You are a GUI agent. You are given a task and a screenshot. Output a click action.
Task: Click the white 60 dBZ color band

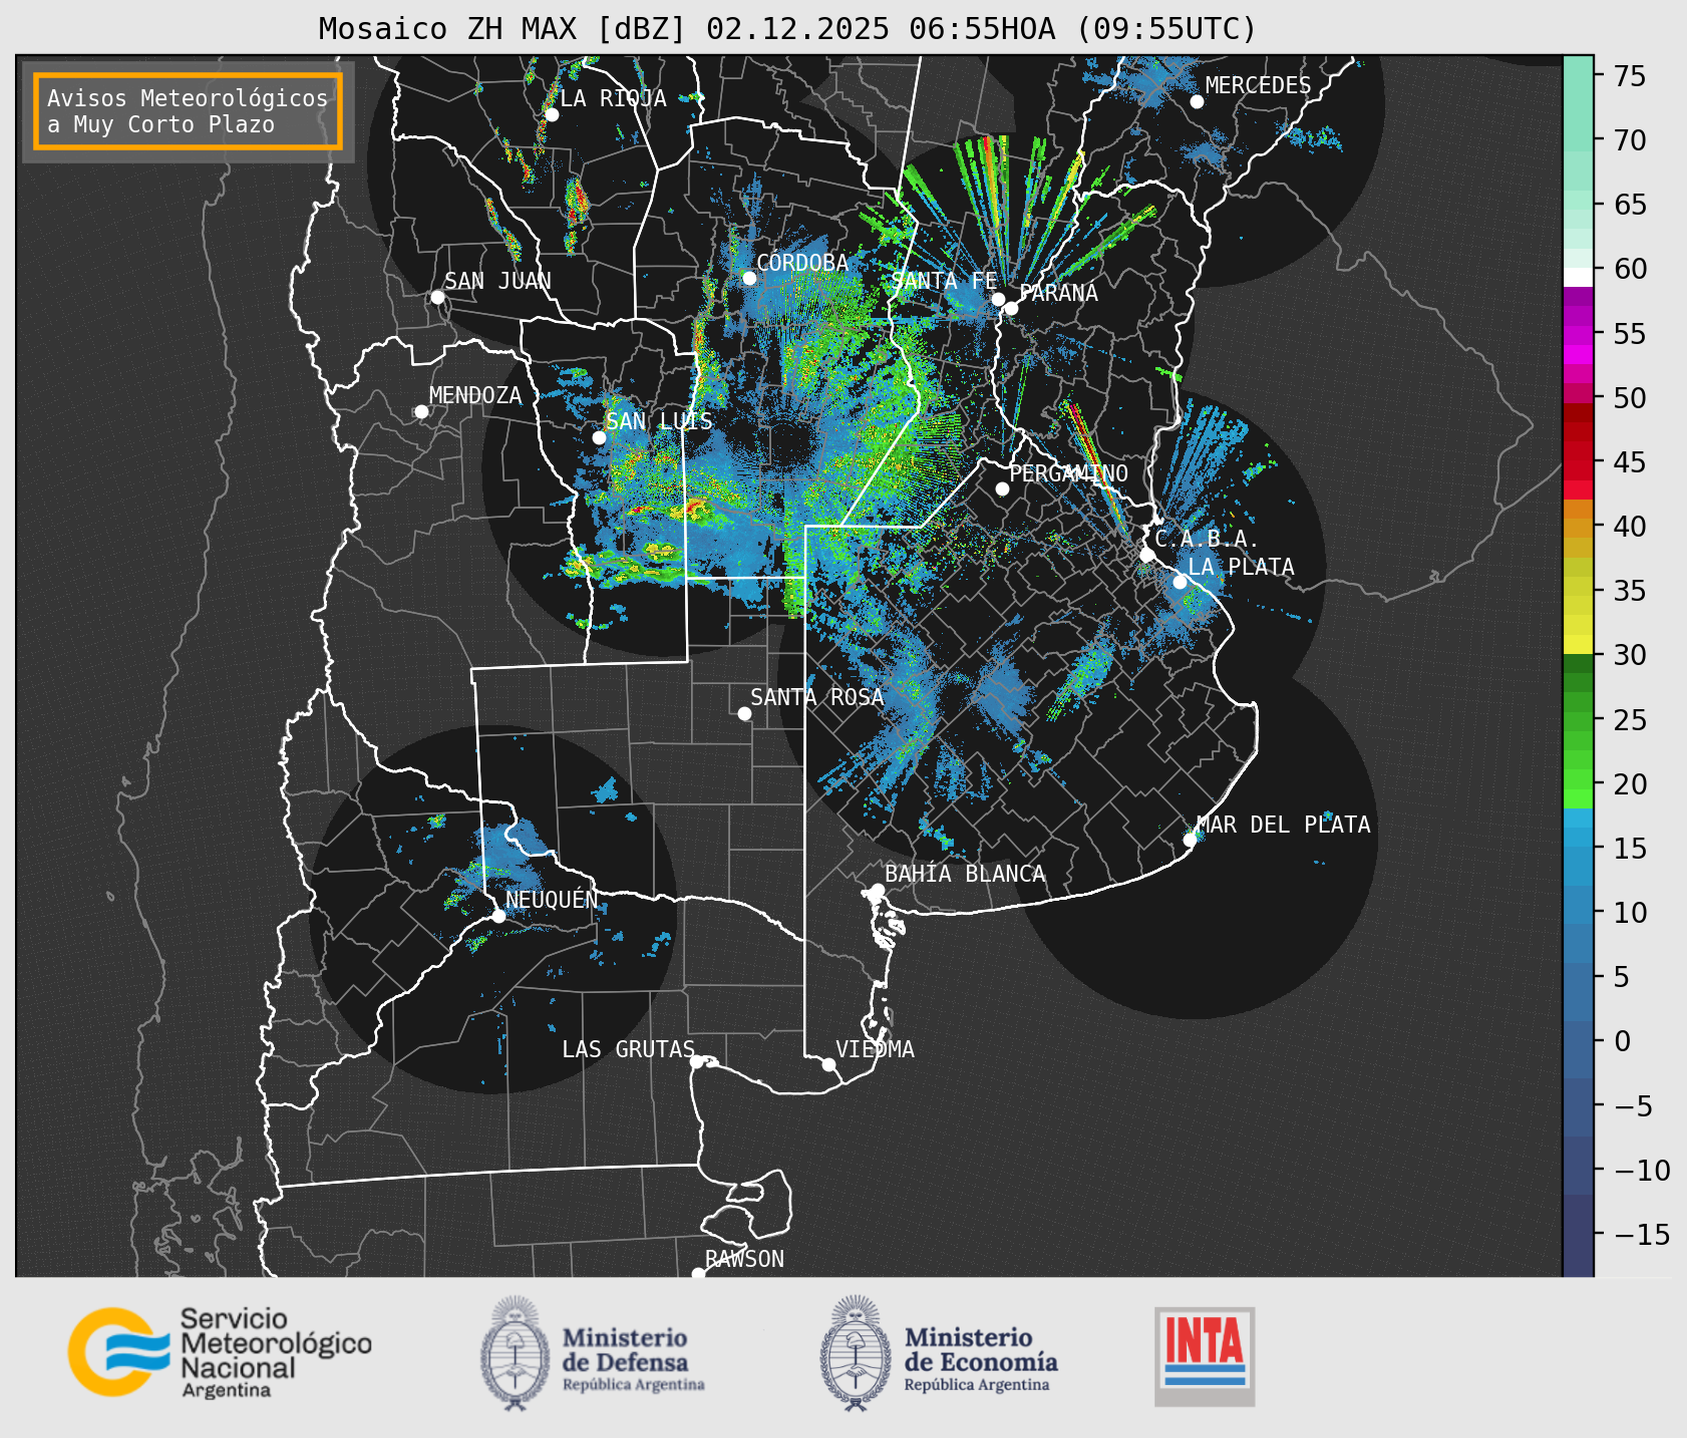(x=1578, y=277)
